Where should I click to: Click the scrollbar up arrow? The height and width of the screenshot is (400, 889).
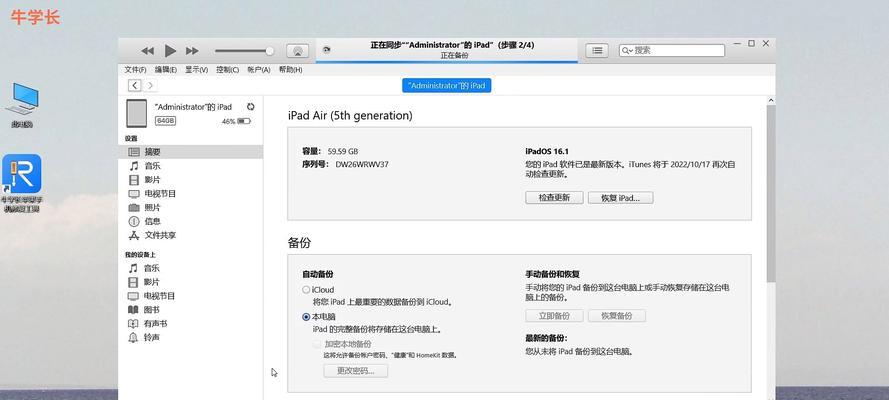pyautogui.click(x=771, y=100)
